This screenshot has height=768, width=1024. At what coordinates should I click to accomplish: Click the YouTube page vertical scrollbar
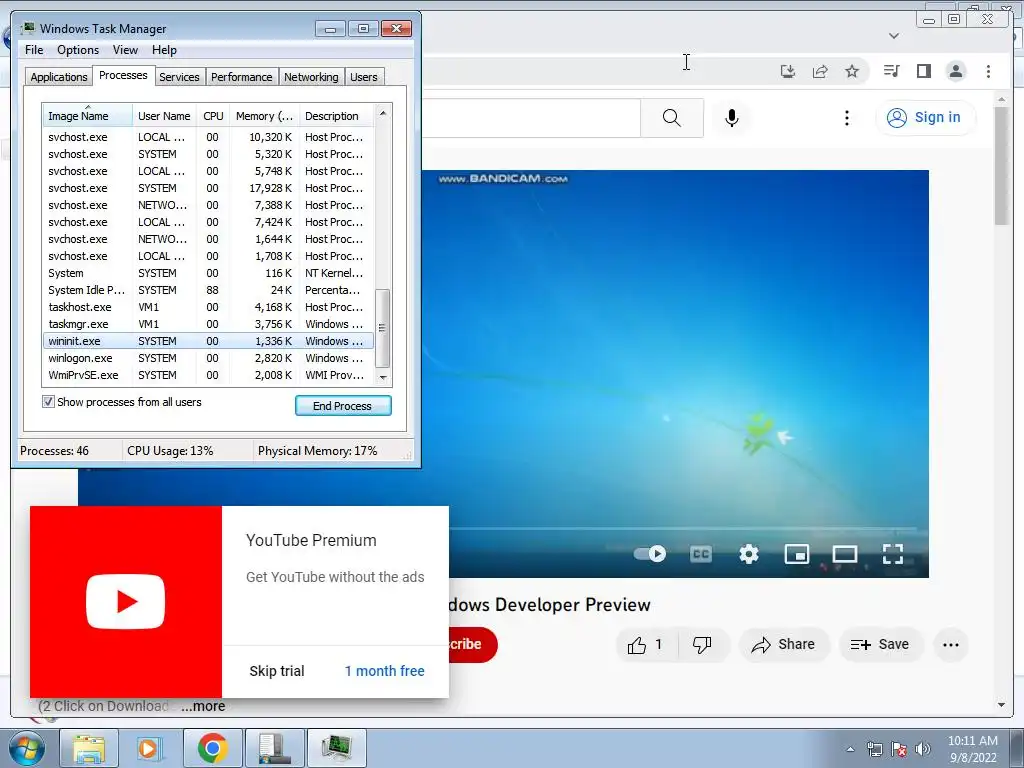[1001, 168]
